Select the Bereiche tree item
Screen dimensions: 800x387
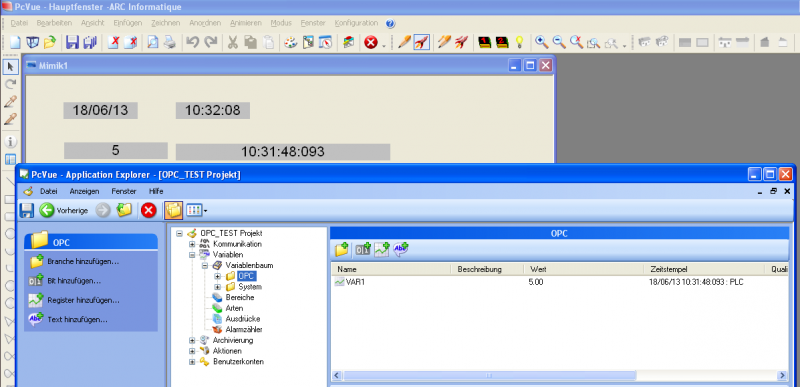[x=240, y=297]
